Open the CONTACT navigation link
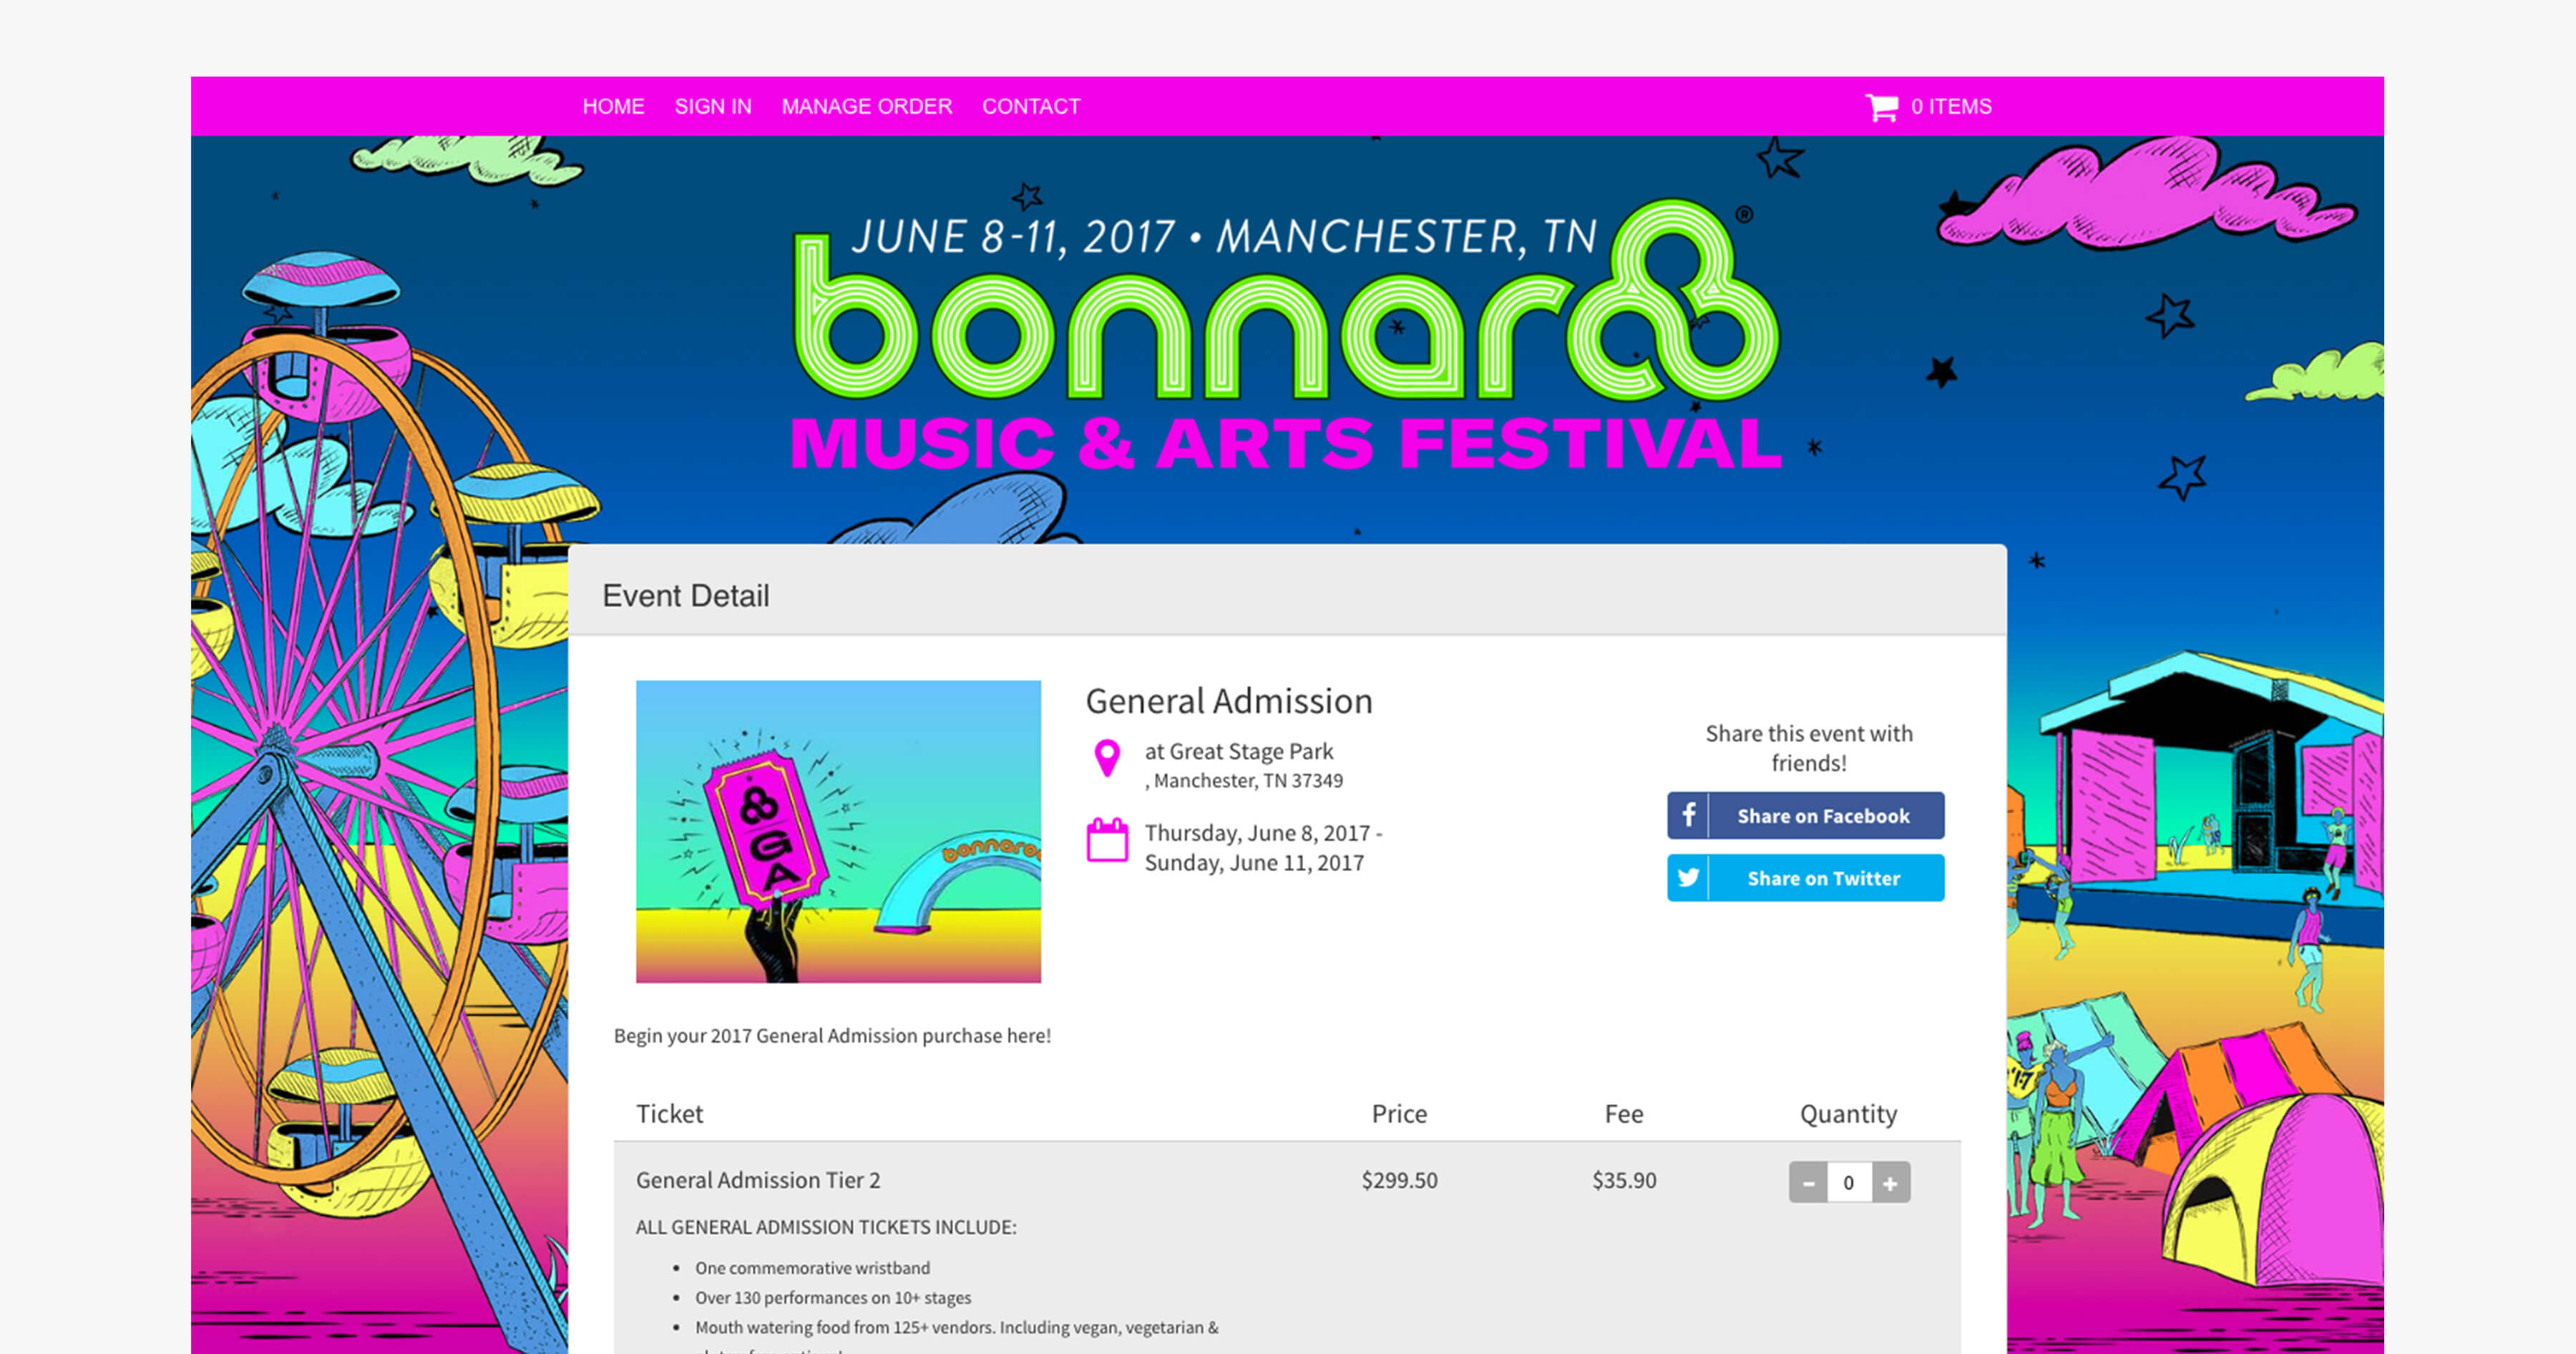The height and width of the screenshot is (1354, 2576). pos(1031,106)
